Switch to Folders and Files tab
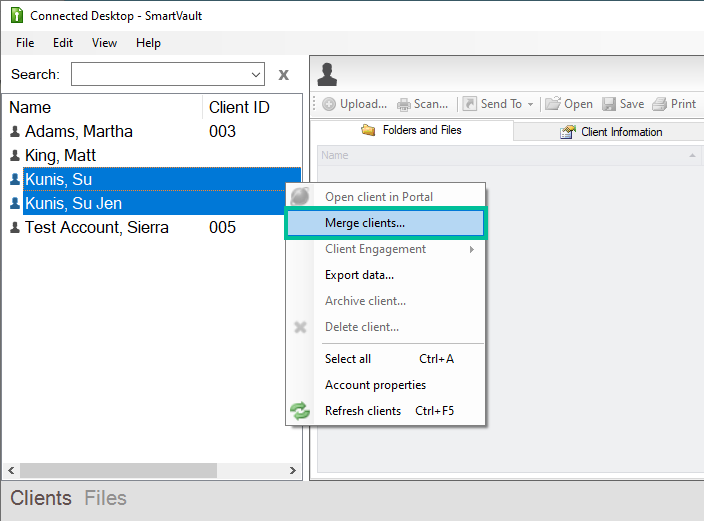The width and height of the screenshot is (704, 521). 411,130
